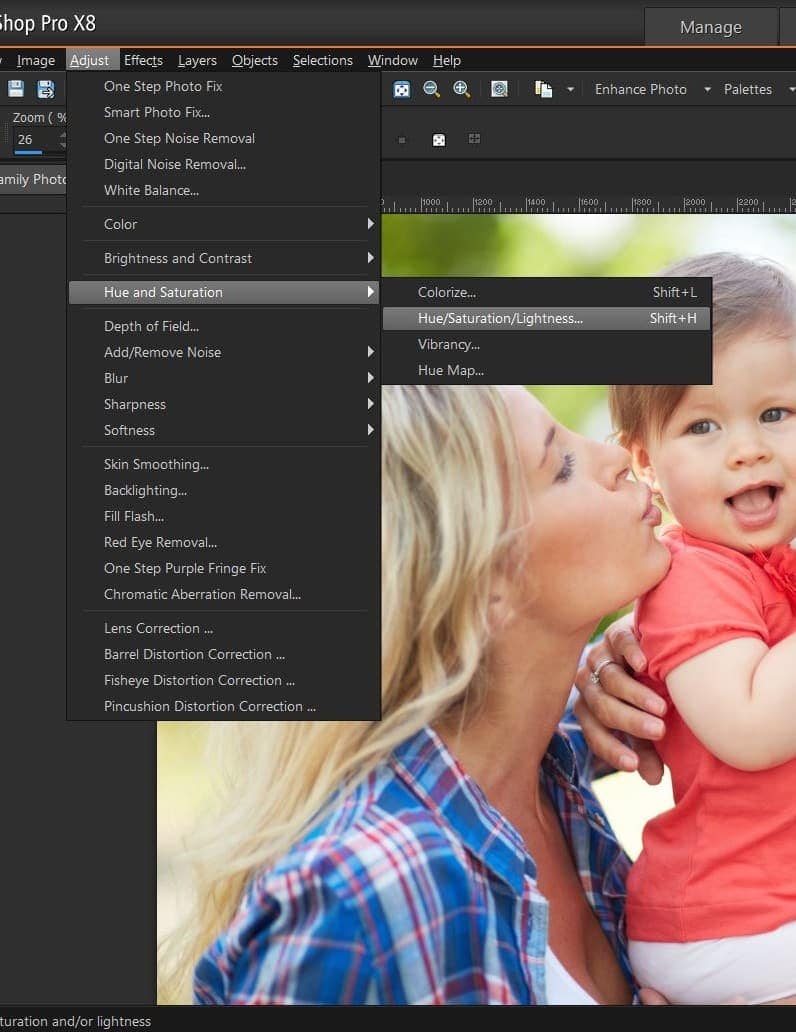
Task: Expand the Blur submenu
Action: 223,378
